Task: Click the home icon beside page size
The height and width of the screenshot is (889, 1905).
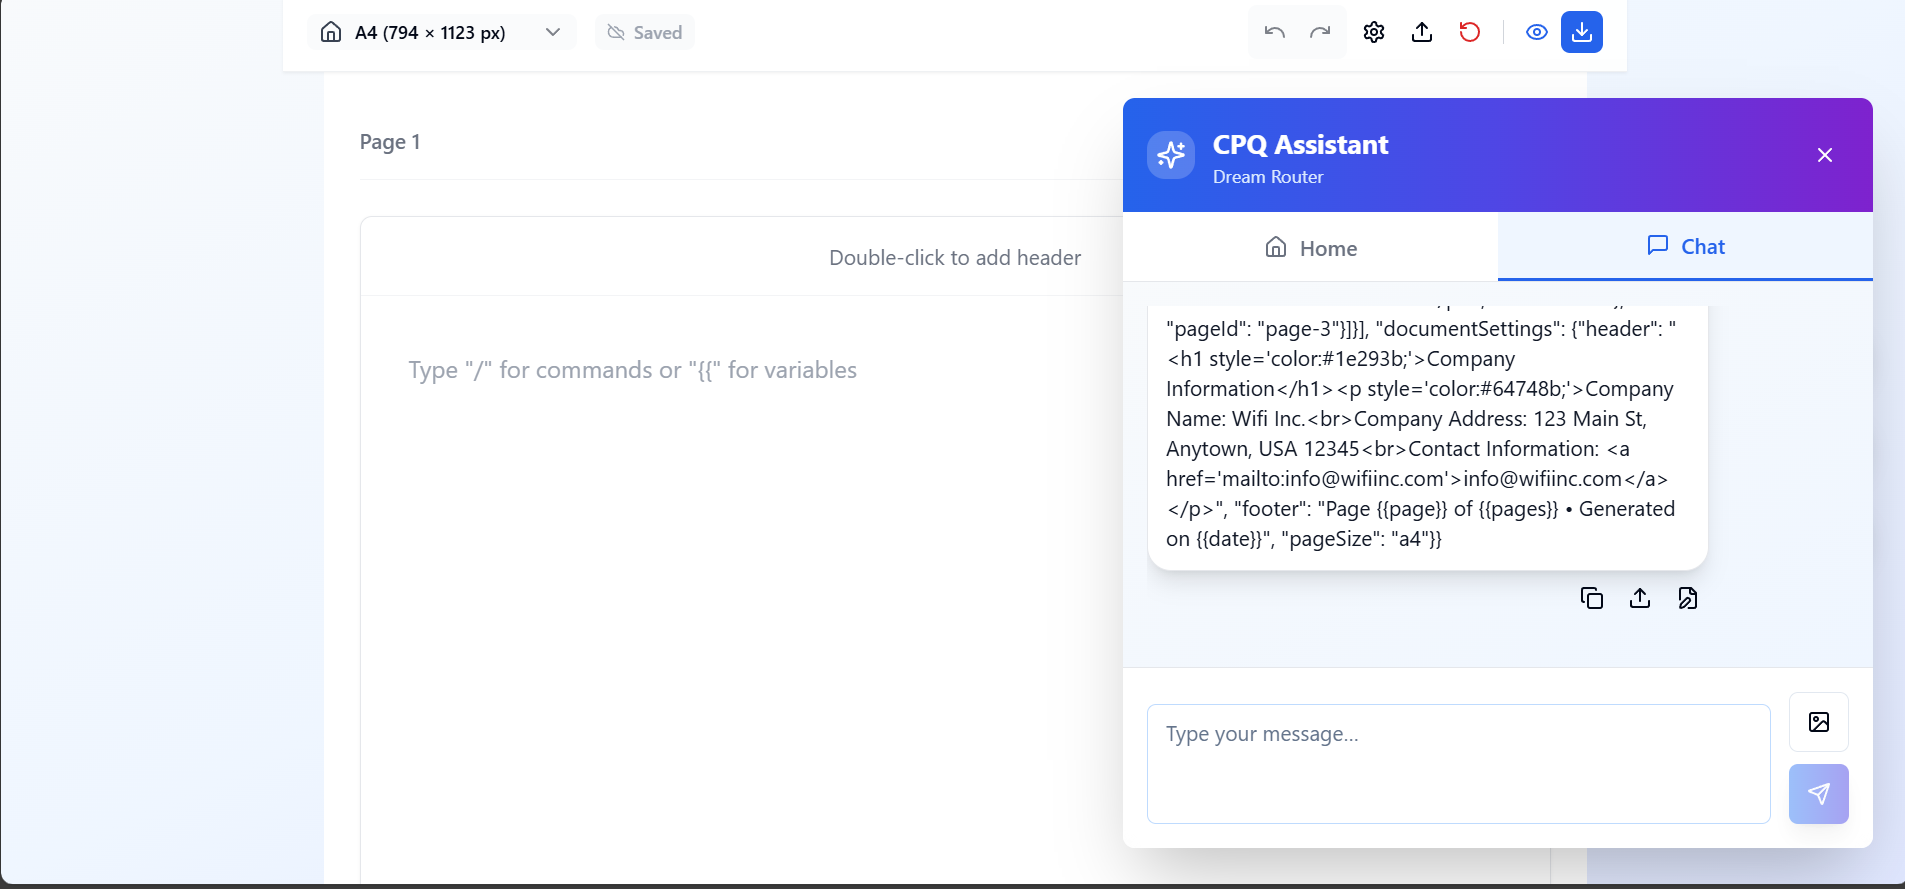Action: (x=331, y=32)
